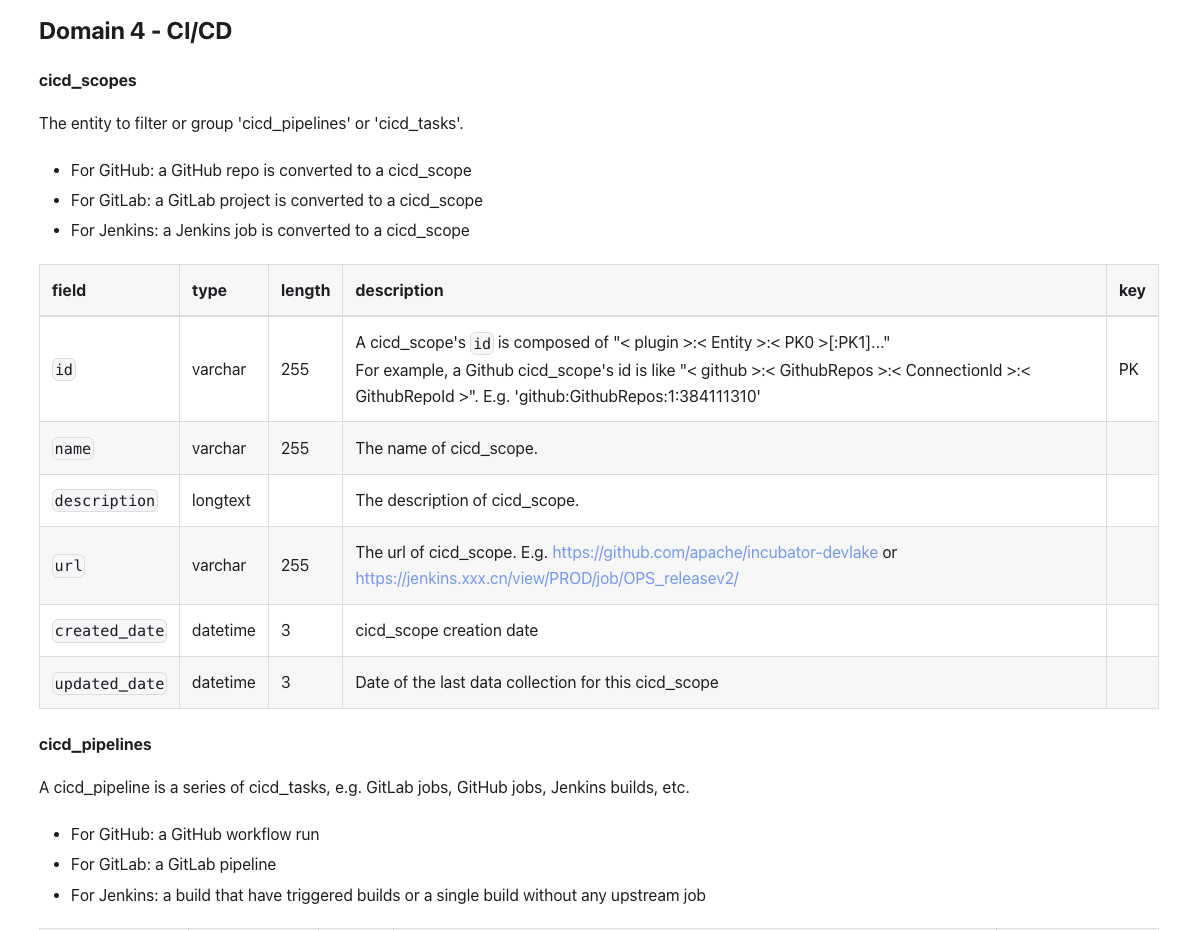Click the 'id' field code cell
Screen dimensions: 1186x930
[64, 369]
